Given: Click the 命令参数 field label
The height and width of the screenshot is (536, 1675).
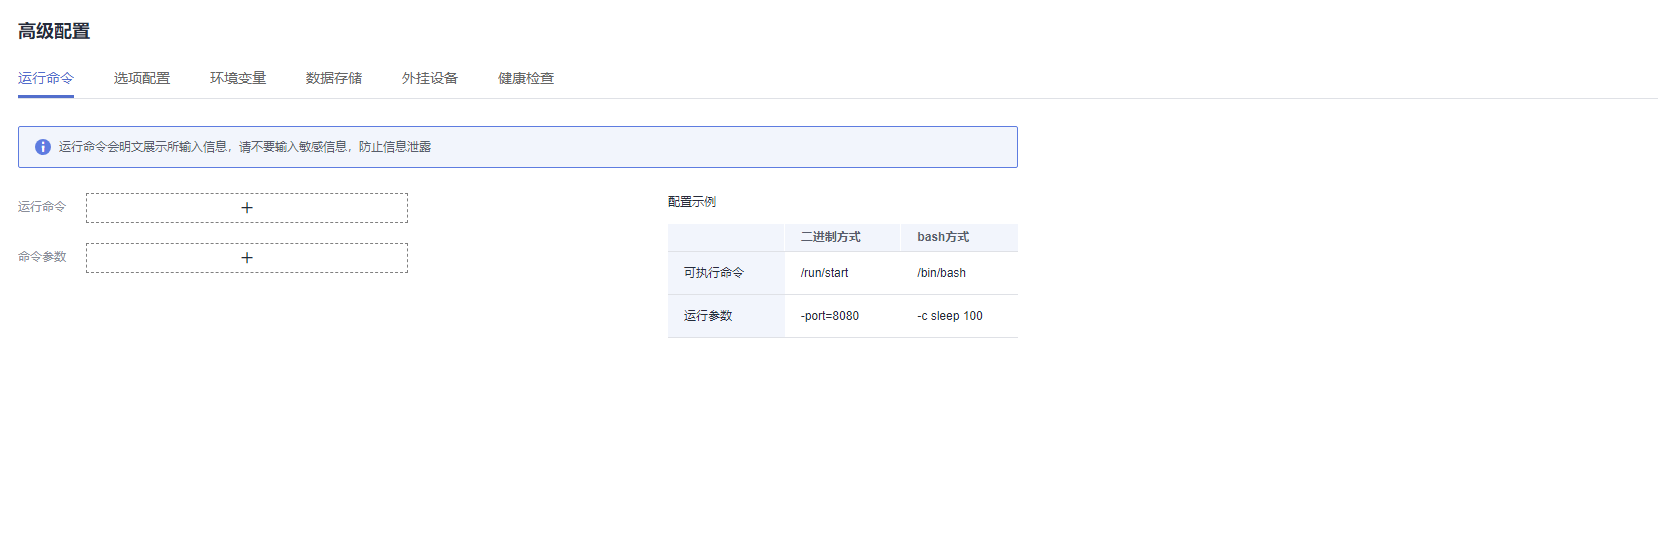Looking at the screenshot, I should click(42, 257).
